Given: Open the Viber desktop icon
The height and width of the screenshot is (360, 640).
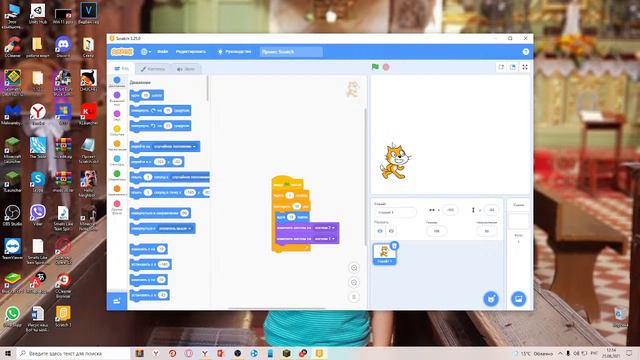Looking at the screenshot, I should 38,216.
